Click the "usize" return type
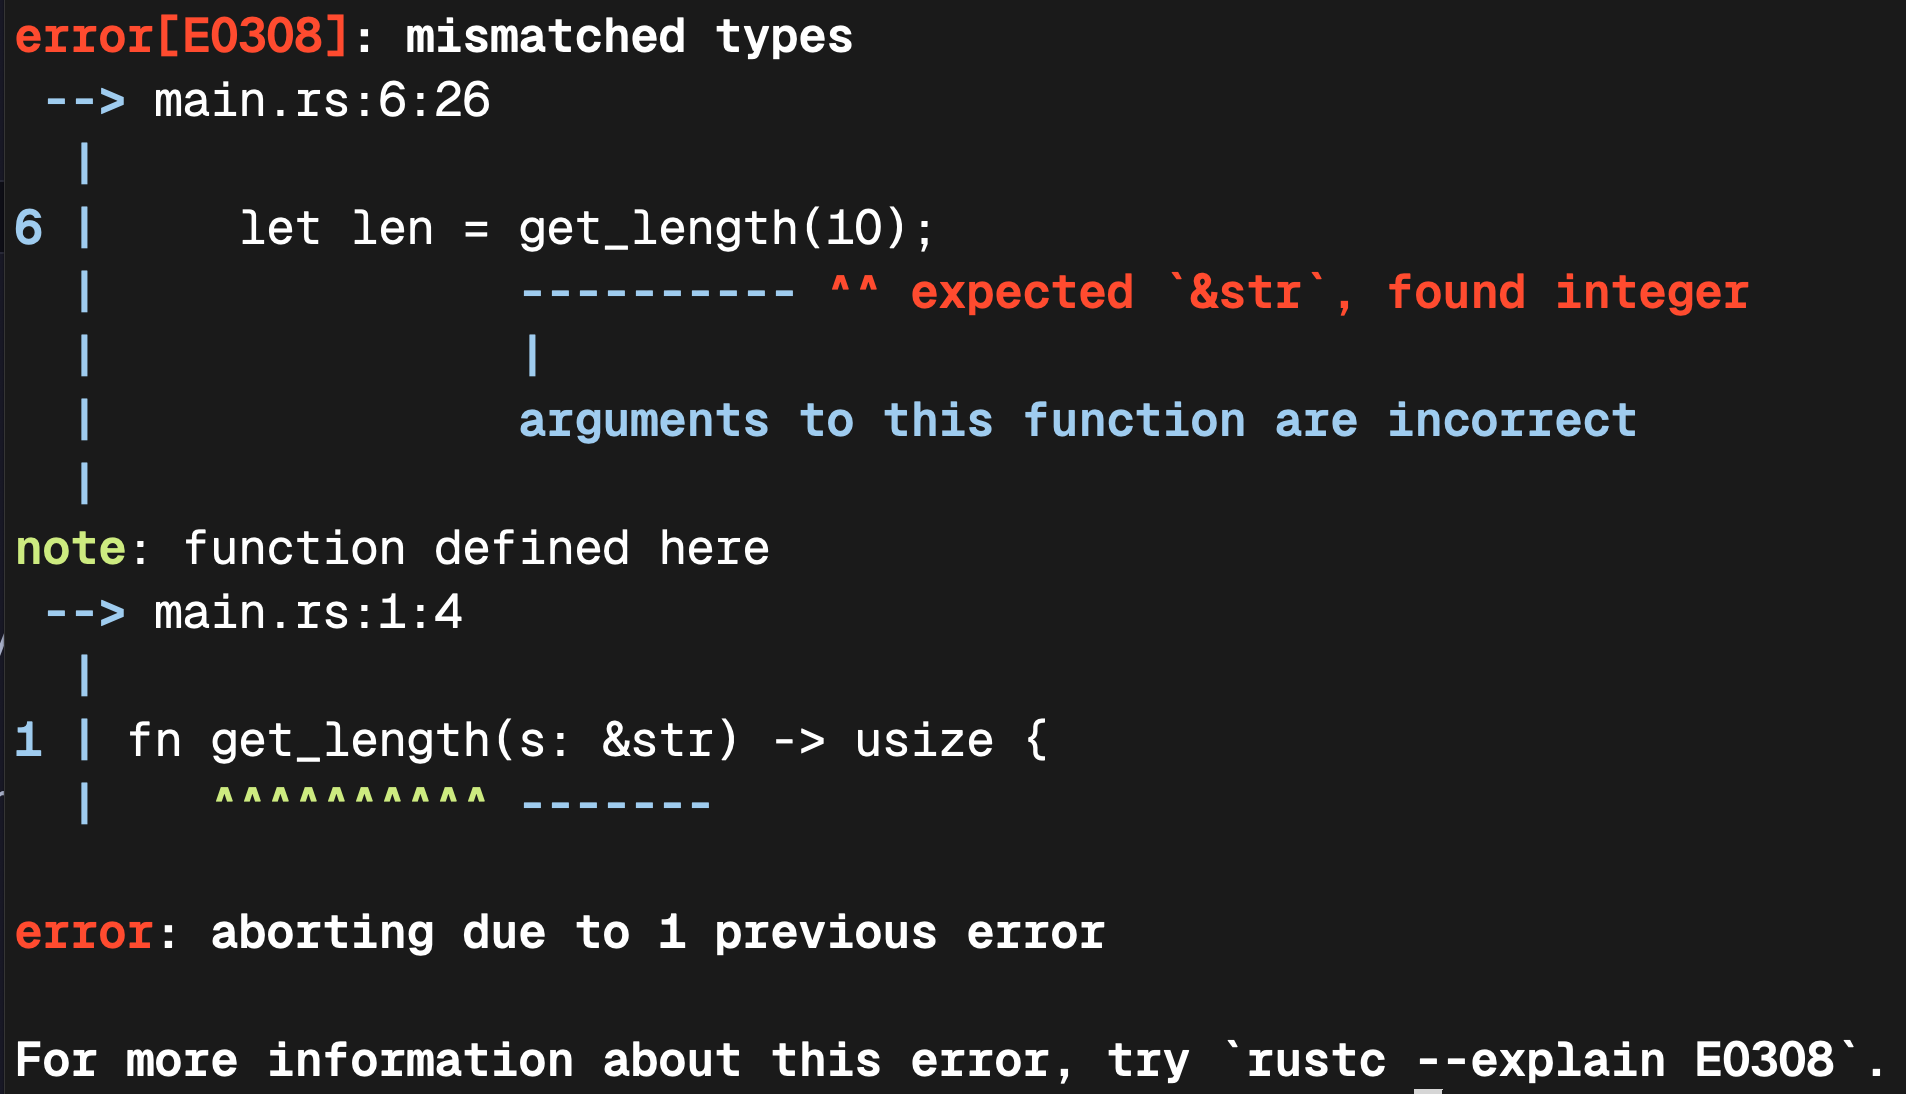The width and height of the screenshot is (1906, 1094). [x=924, y=741]
